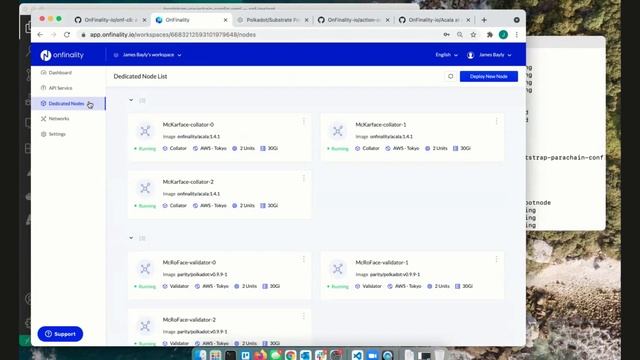The width and height of the screenshot is (640, 360).
Task: Open McRoFace-validator-2 node title
Action: point(189,320)
